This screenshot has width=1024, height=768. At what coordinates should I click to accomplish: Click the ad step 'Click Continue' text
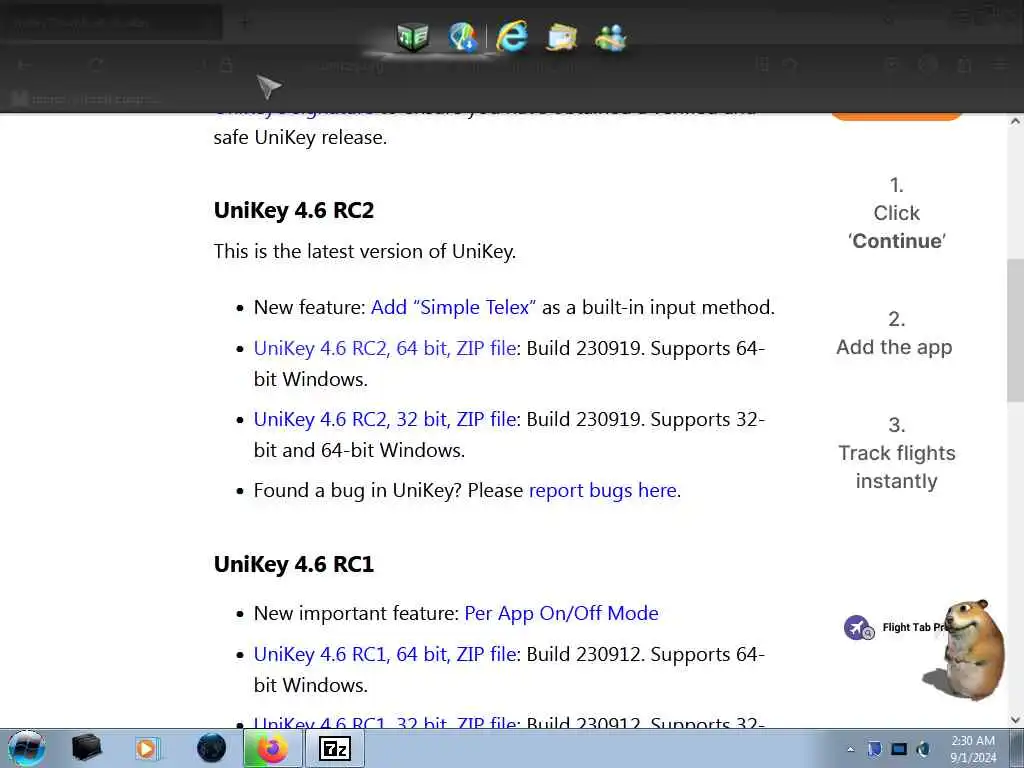tap(897, 227)
